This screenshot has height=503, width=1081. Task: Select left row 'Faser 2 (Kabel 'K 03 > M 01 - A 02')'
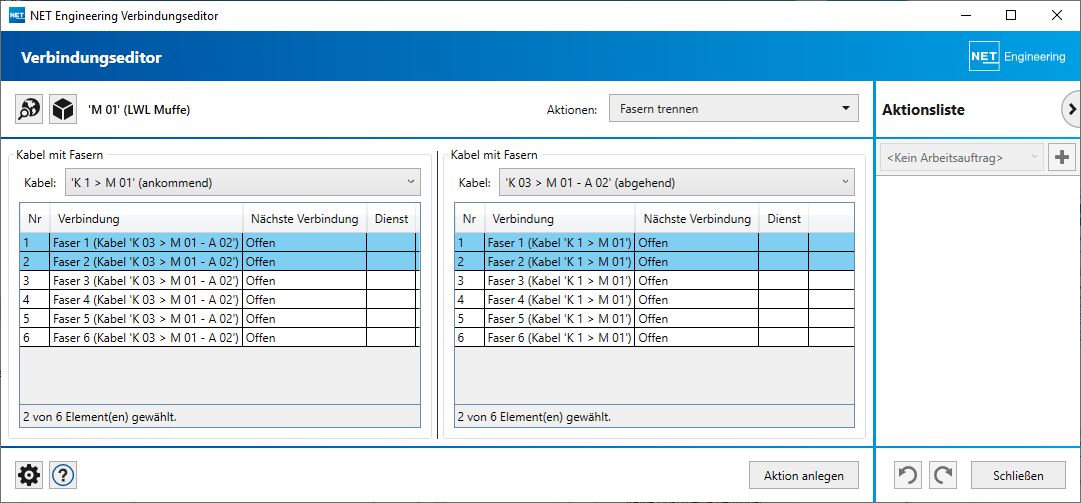point(219,262)
